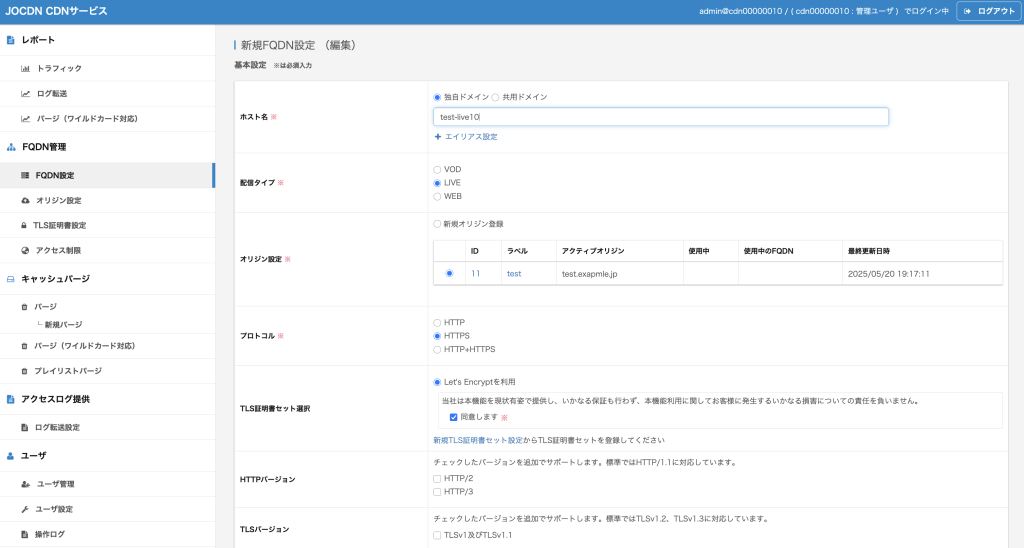Click the TLS certificate lock icon

point(24,225)
